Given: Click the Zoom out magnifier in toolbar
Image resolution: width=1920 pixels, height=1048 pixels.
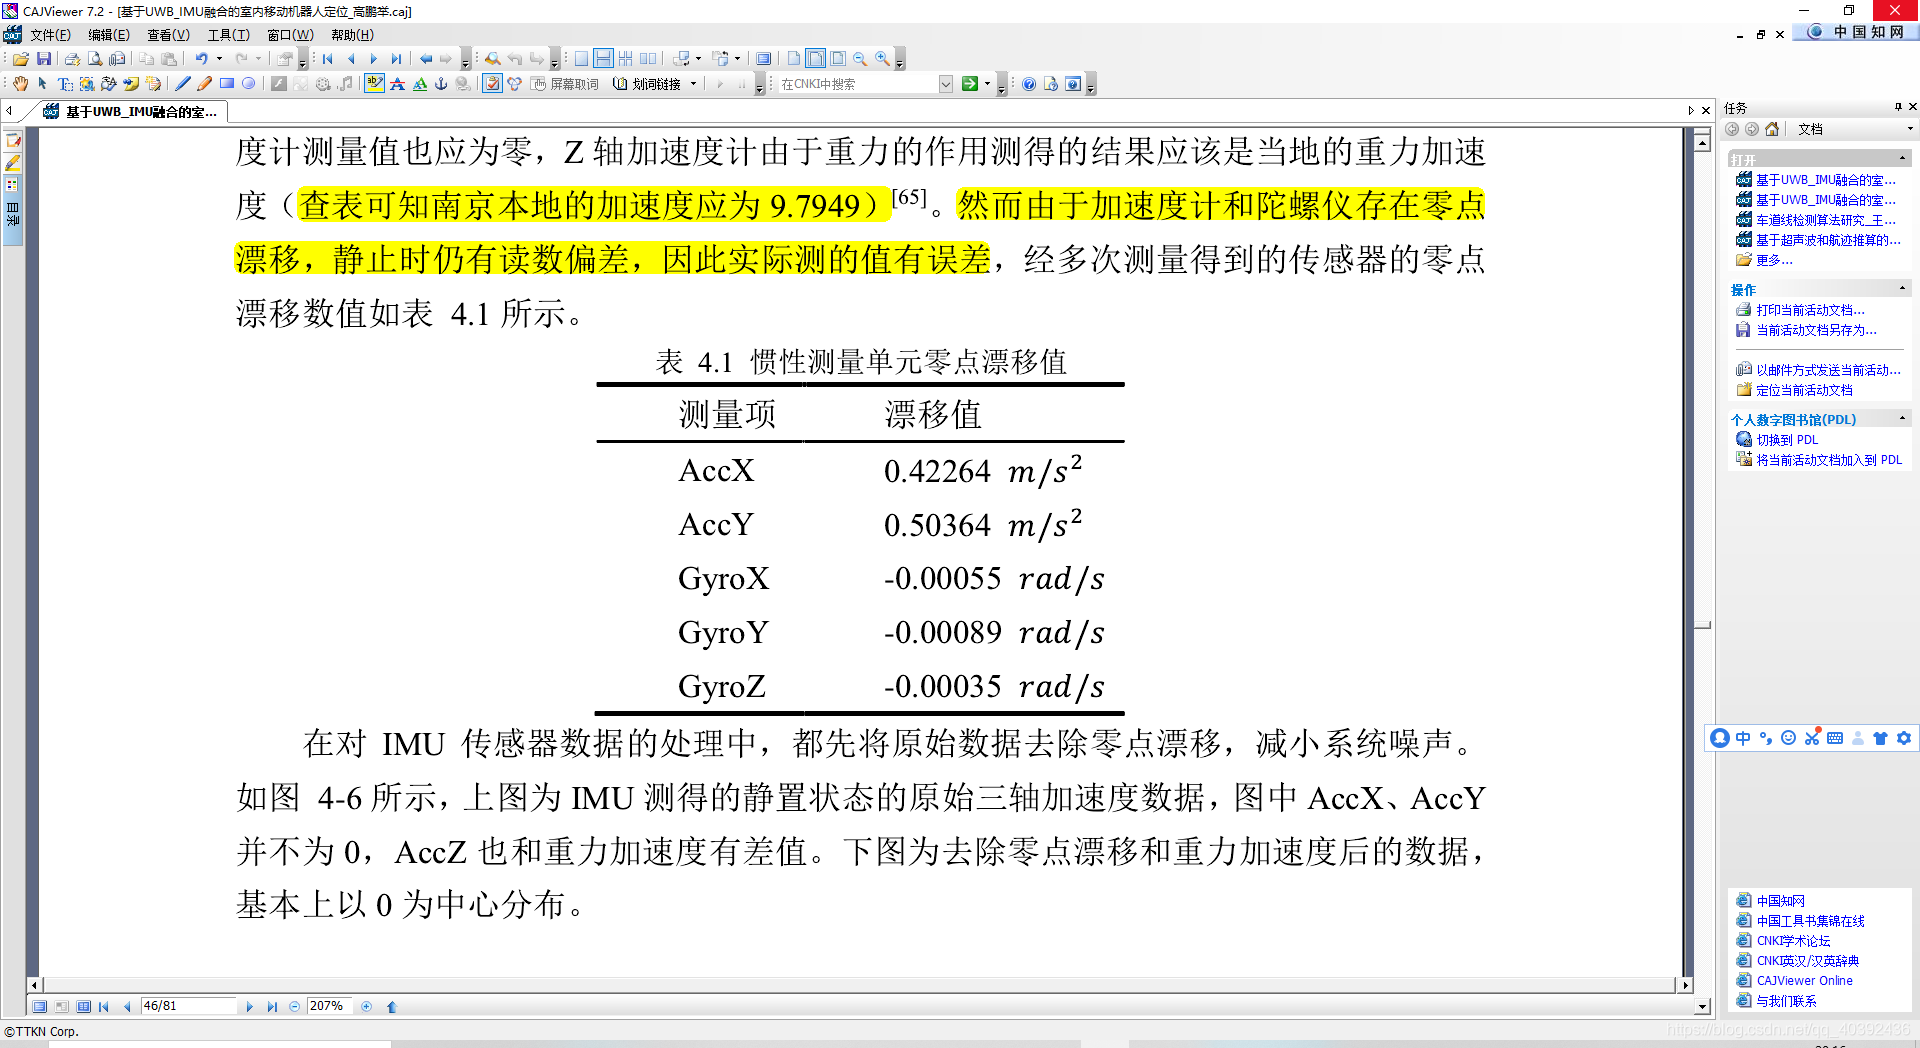Looking at the screenshot, I should tap(860, 59).
